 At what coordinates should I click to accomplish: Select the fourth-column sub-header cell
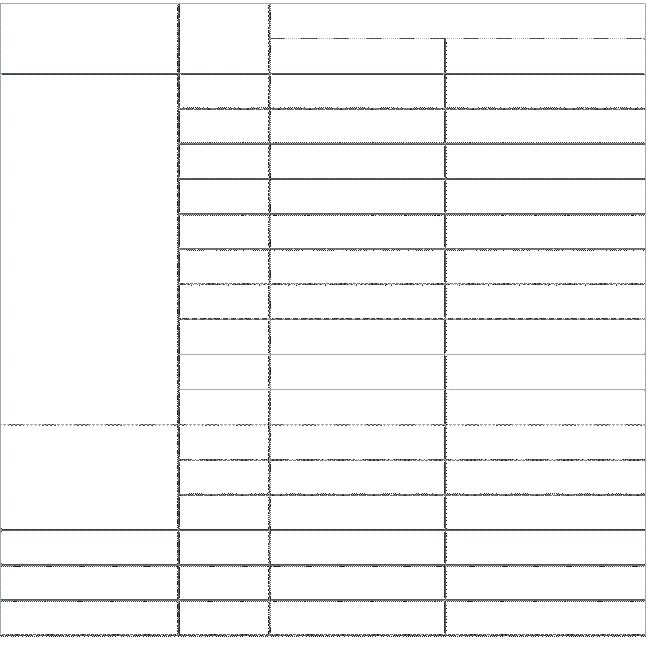[545, 56]
